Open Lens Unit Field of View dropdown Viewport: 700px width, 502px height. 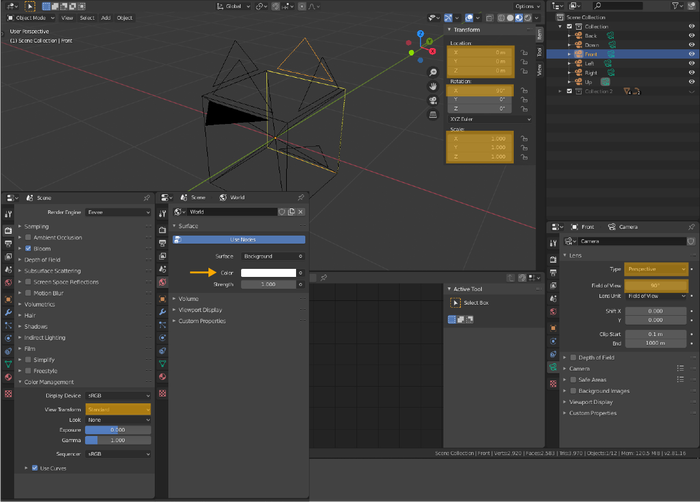point(656,296)
